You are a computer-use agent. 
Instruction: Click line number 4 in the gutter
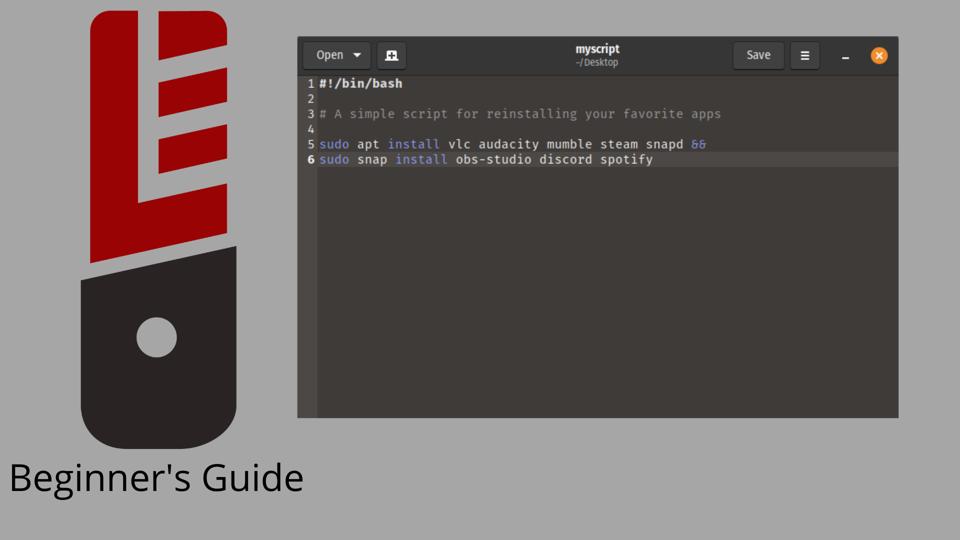[310, 129]
